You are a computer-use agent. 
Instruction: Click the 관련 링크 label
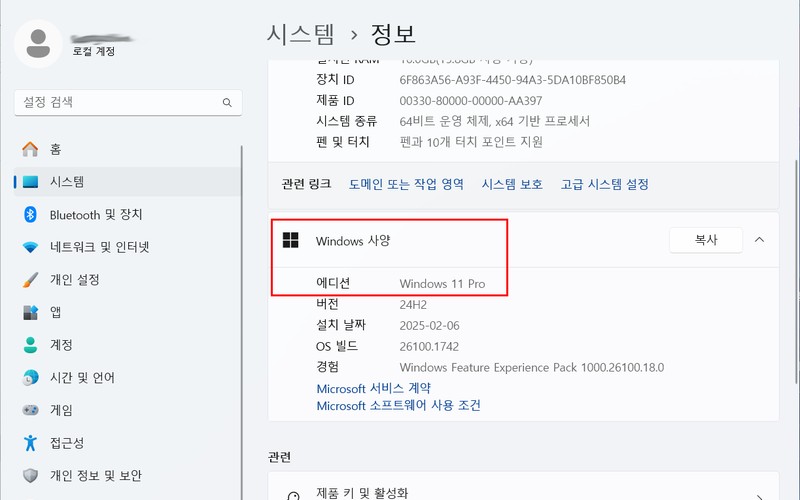[x=306, y=184]
